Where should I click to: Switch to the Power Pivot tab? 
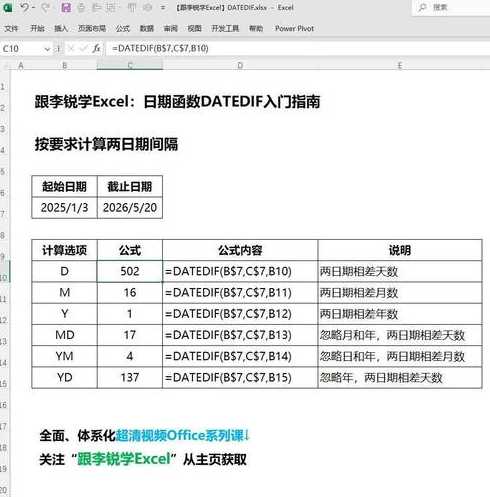coord(294,29)
